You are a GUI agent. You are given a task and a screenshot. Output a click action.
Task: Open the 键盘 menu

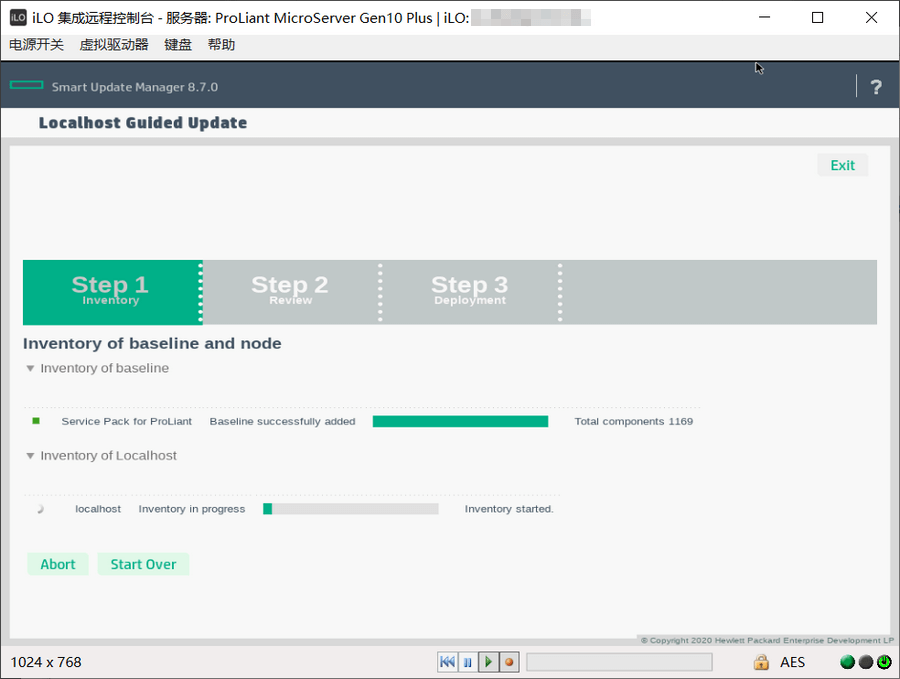pyautogui.click(x=178, y=45)
